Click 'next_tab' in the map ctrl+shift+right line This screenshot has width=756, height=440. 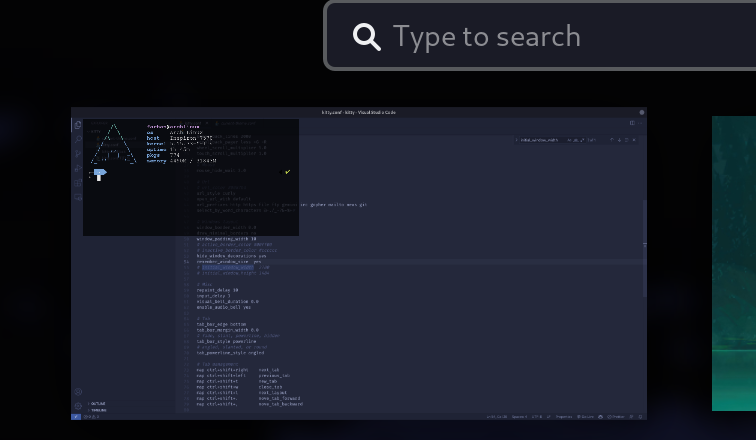(269, 370)
